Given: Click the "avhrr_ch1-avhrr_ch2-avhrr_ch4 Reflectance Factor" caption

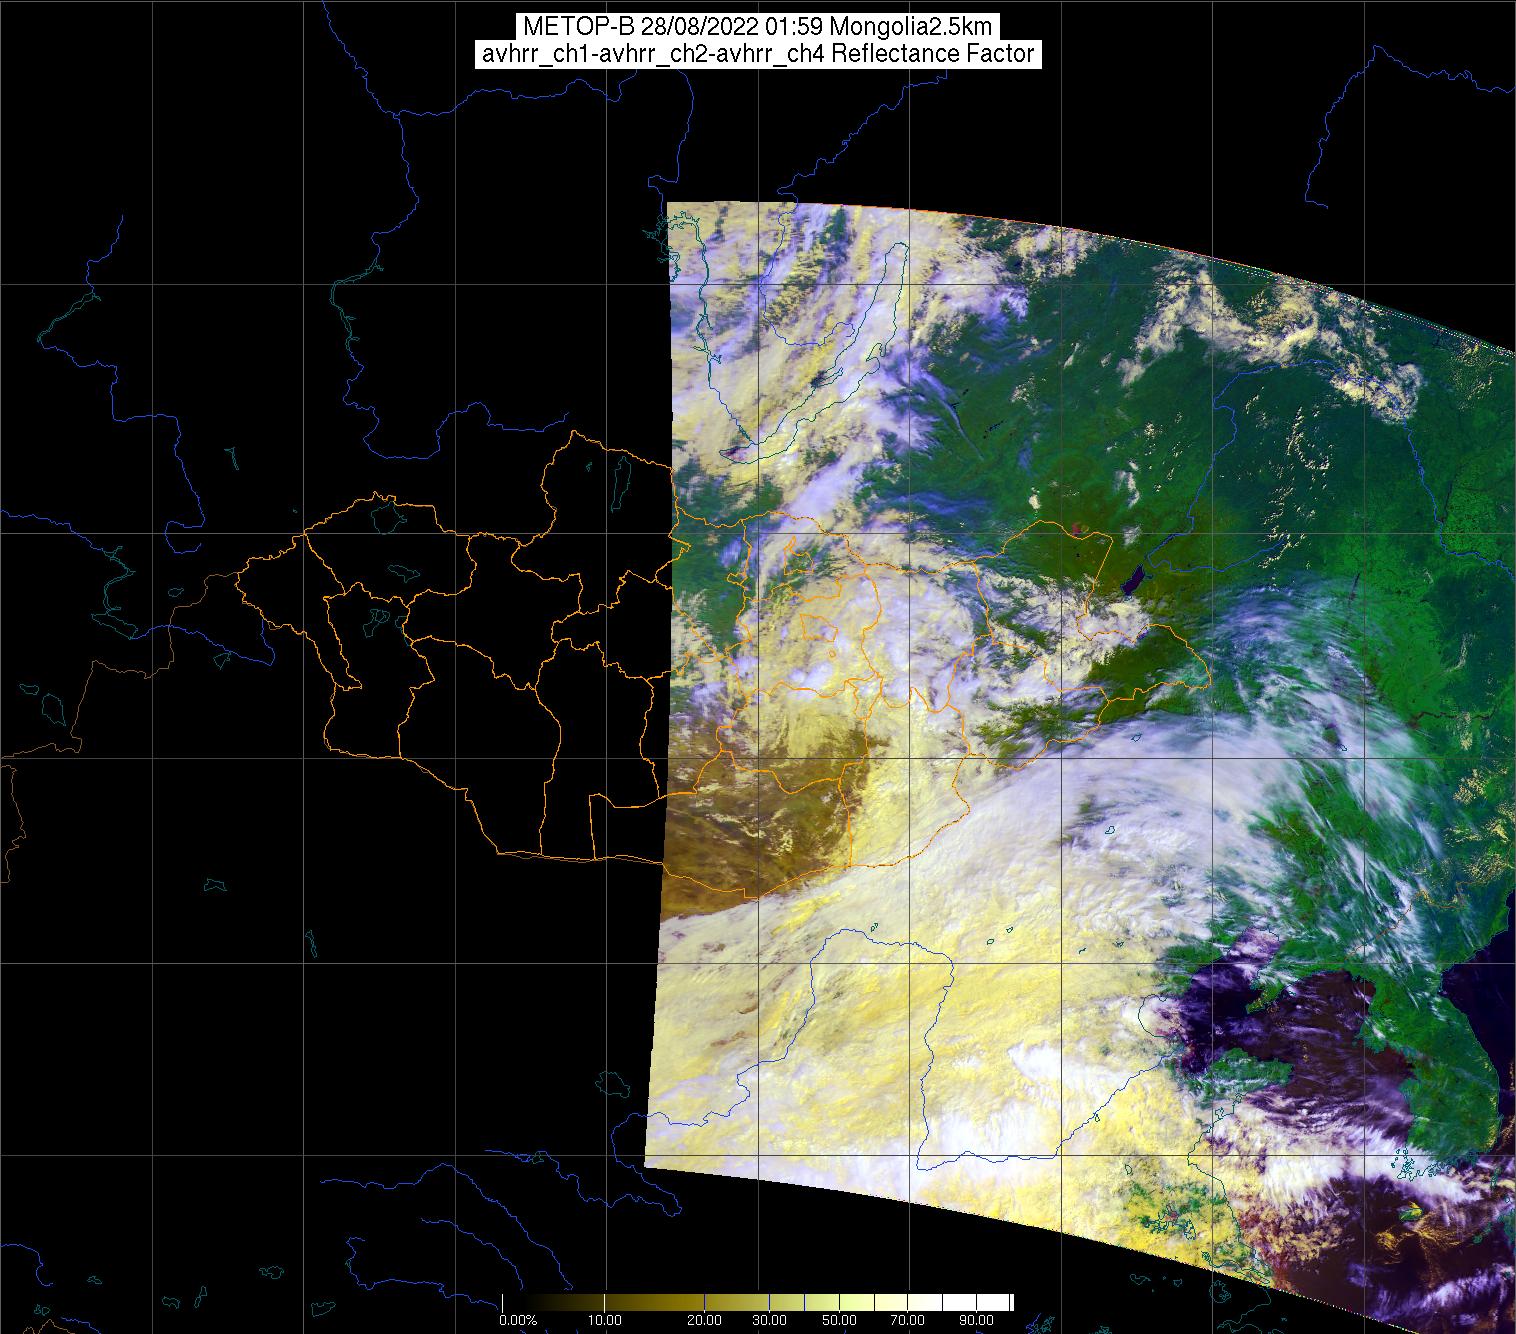Looking at the screenshot, I should click(x=757, y=54).
